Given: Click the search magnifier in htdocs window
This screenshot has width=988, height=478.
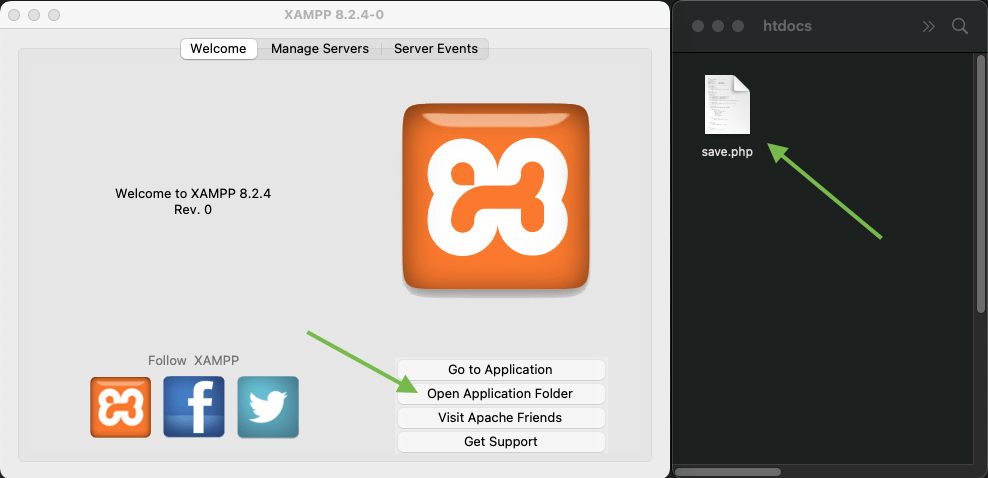Looking at the screenshot, I should [960, 26].
